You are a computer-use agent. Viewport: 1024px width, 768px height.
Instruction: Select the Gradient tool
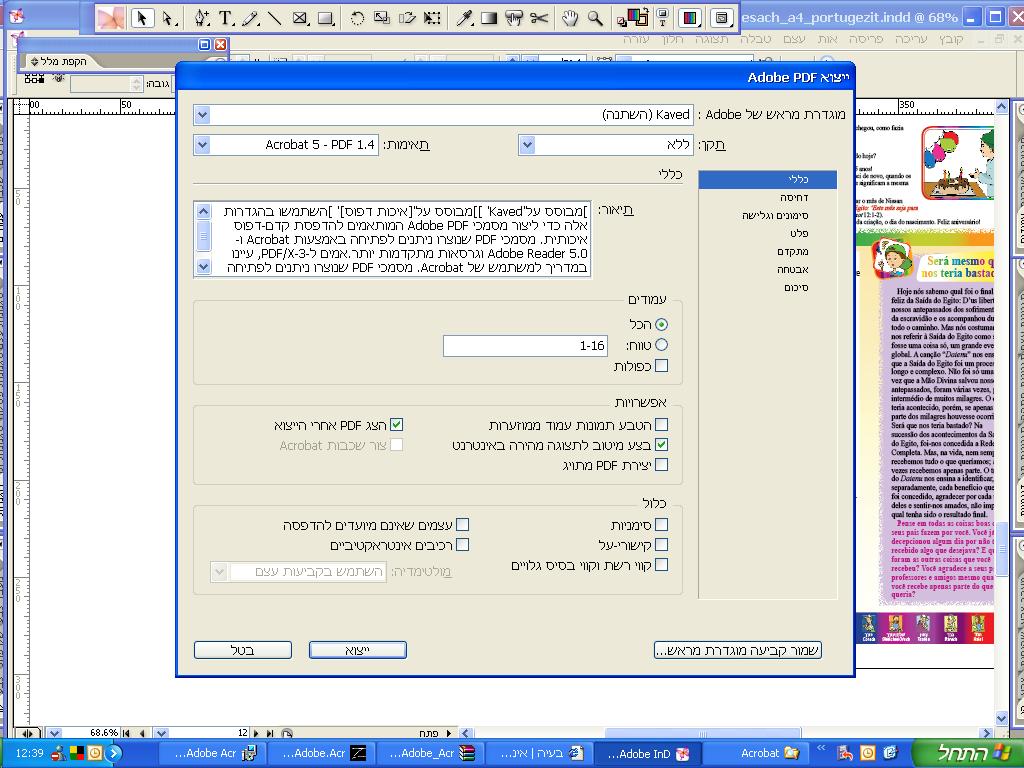(488, 18)
